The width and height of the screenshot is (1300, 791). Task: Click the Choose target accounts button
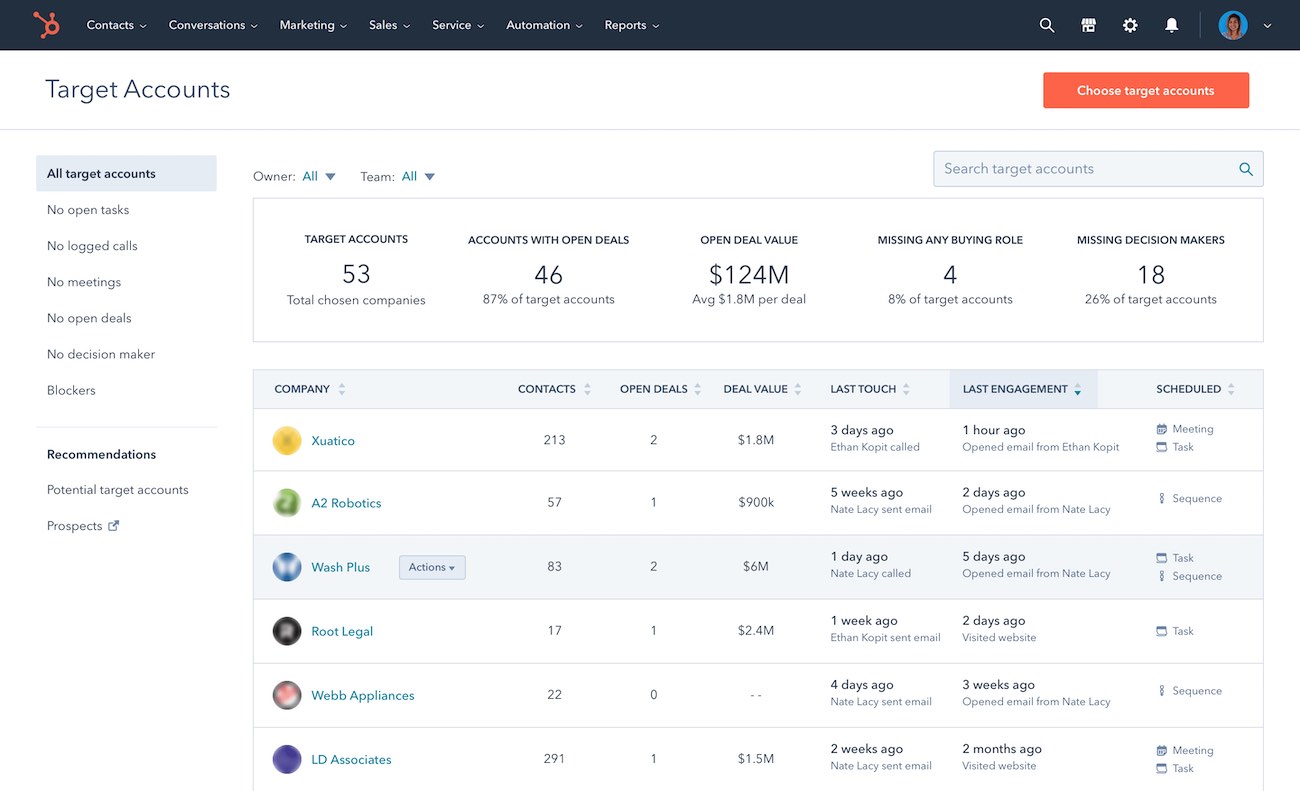[x=1146, y=90]
